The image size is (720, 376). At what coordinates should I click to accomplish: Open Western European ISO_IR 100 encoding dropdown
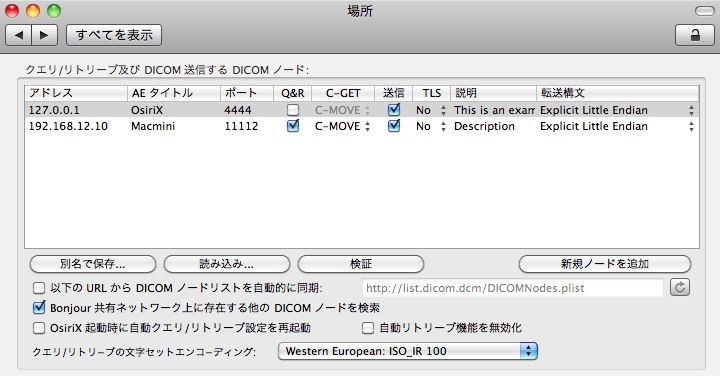coord(408,351)
